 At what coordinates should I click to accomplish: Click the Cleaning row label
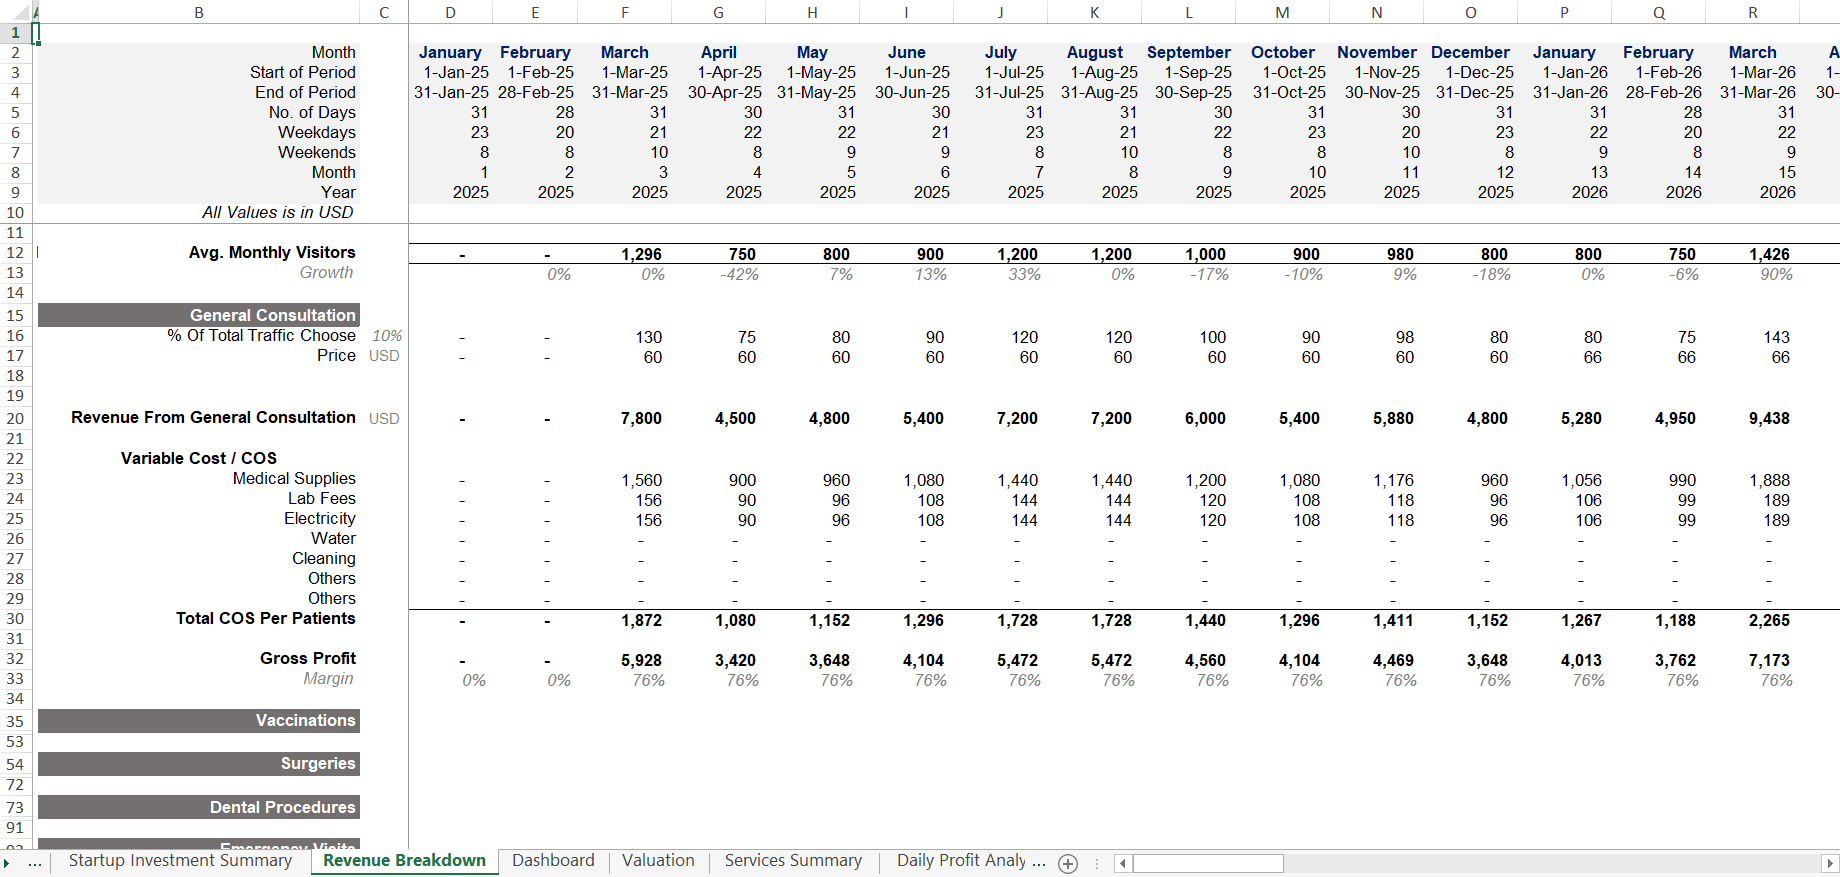click(324, 559)
